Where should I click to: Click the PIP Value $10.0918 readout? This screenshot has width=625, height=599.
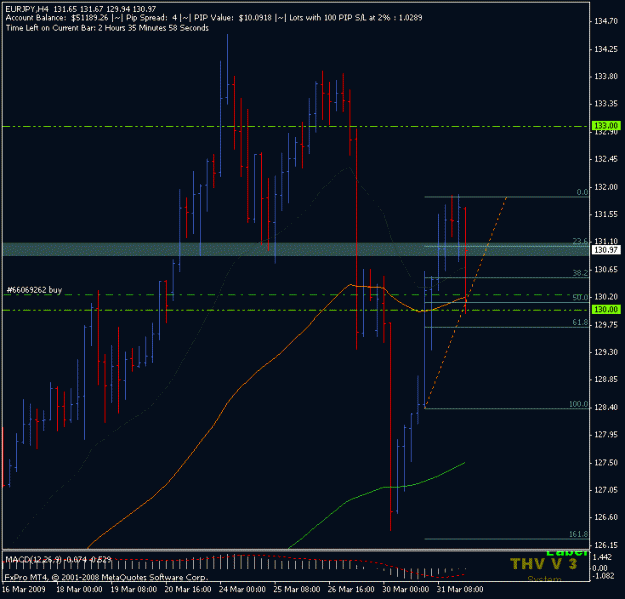(233, 18)
